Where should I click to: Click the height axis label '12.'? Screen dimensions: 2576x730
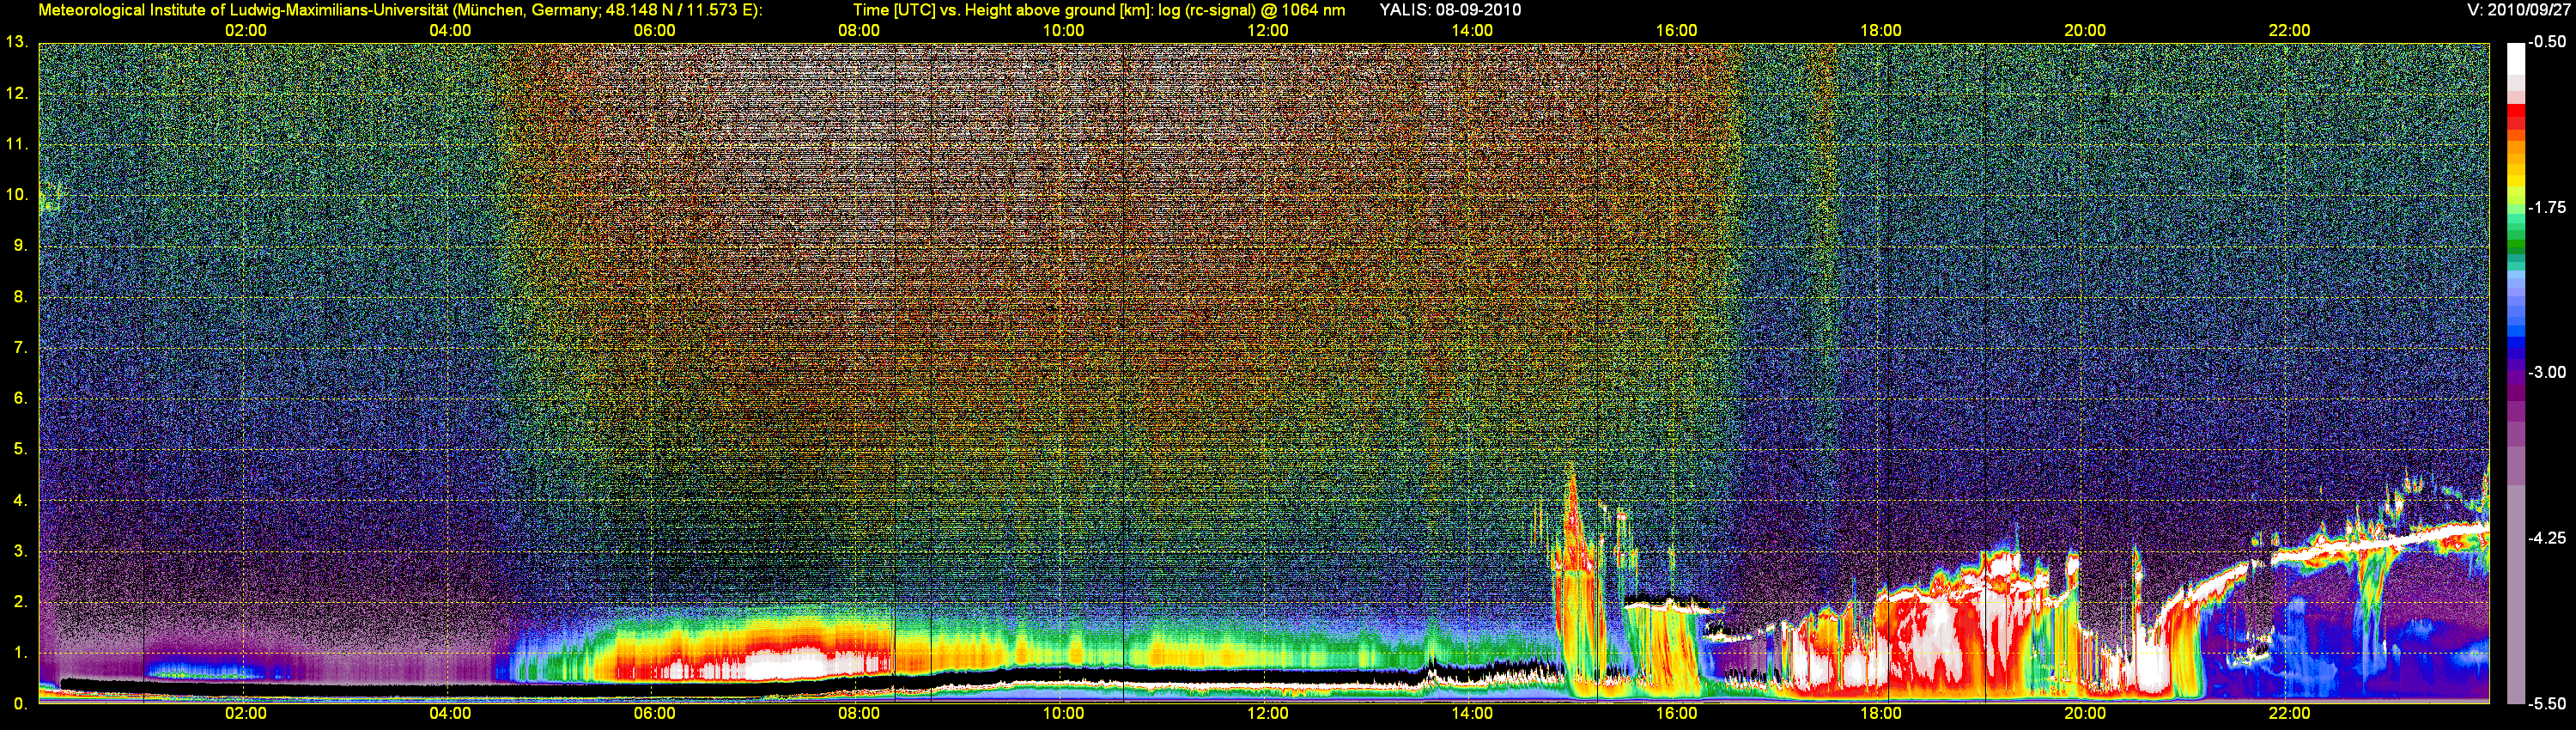[16, 94]
